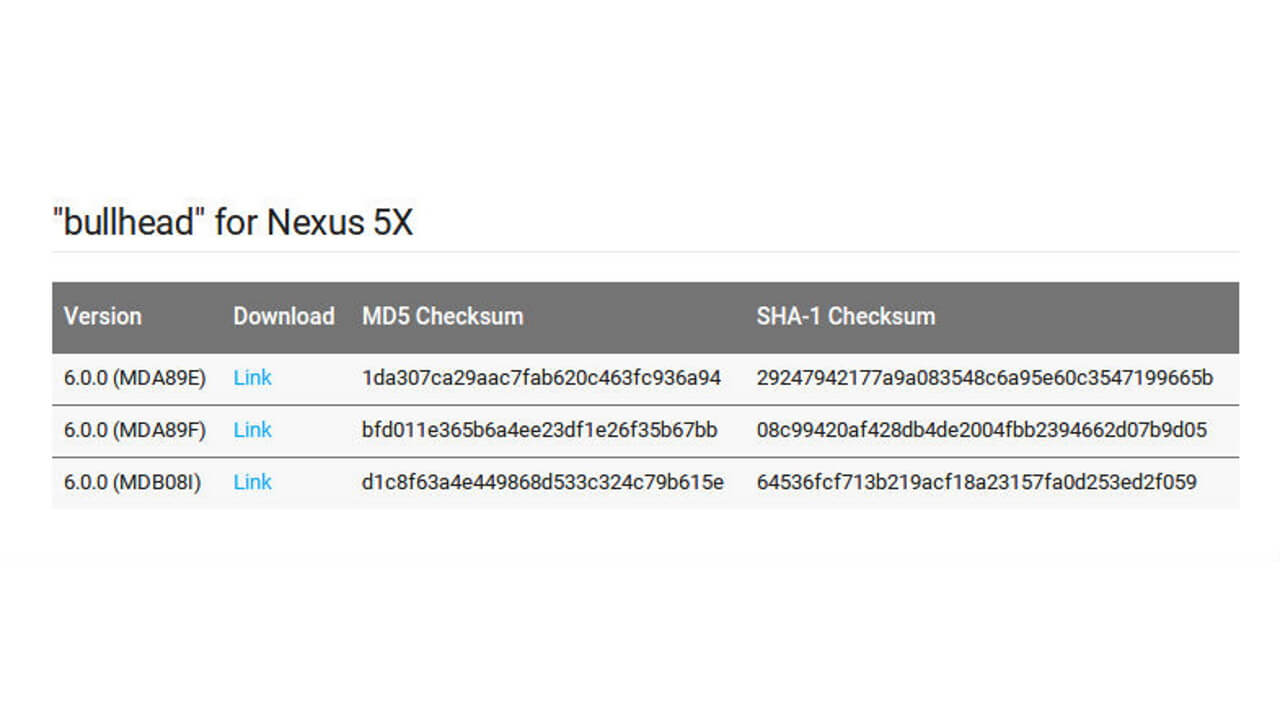Open the download Link for version 6.0.0 (MDB08I)
Image resolution: width=1280 pixels, height=720 pixels.
click(252, 482)
